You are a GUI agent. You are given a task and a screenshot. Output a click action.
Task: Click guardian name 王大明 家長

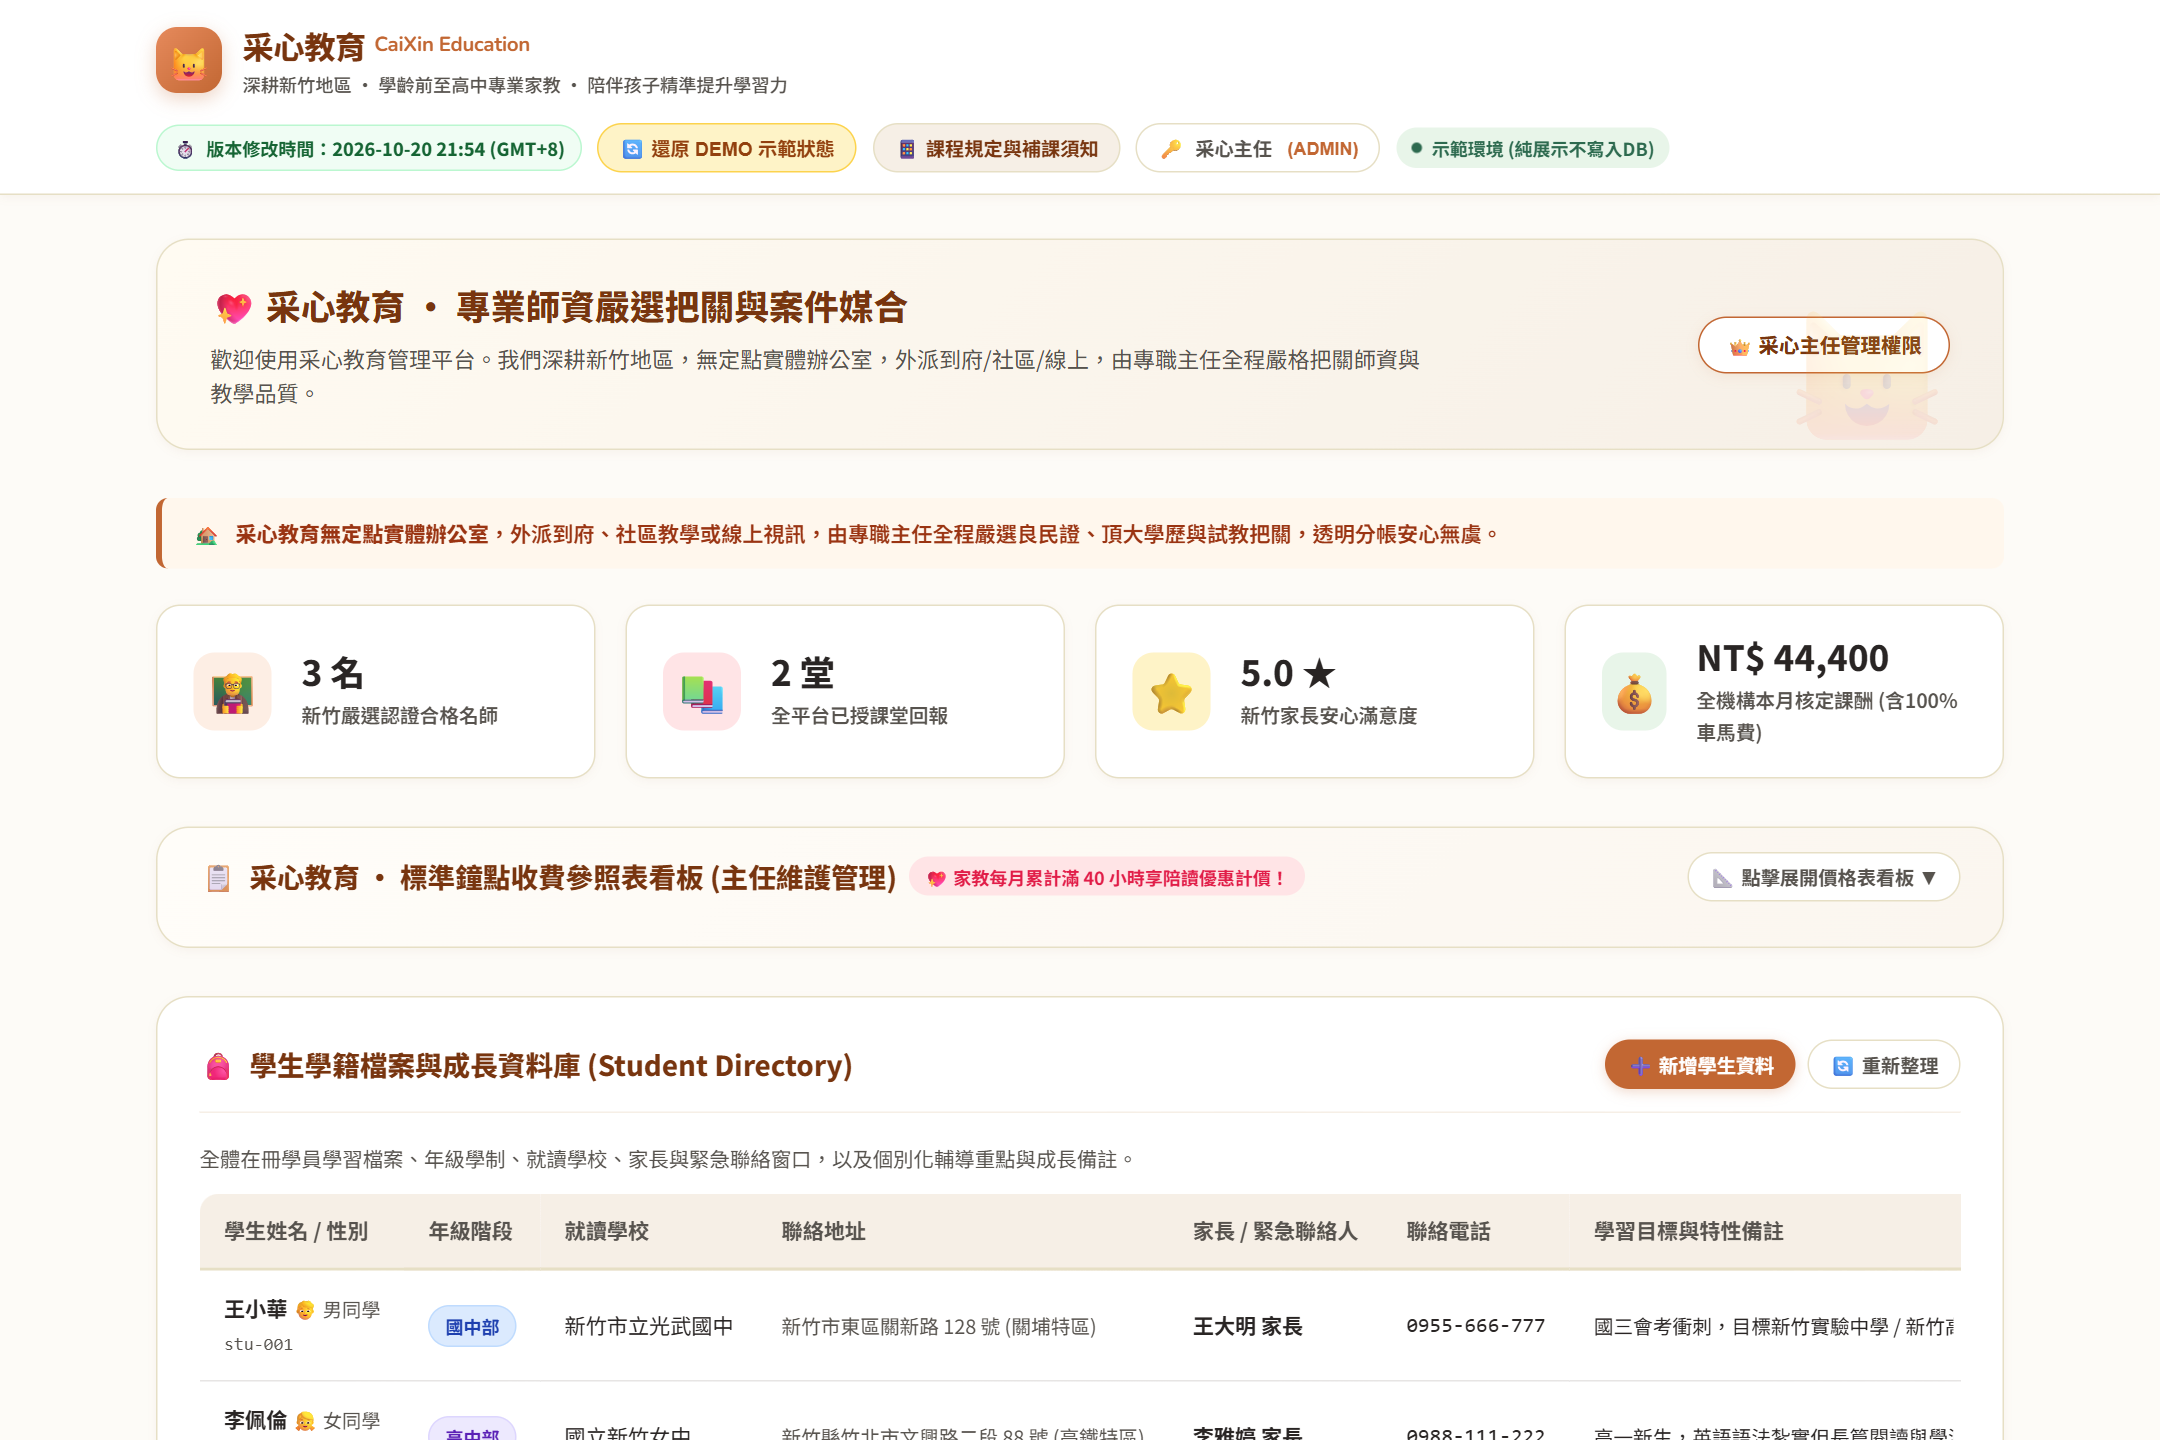[1248, 1326]
